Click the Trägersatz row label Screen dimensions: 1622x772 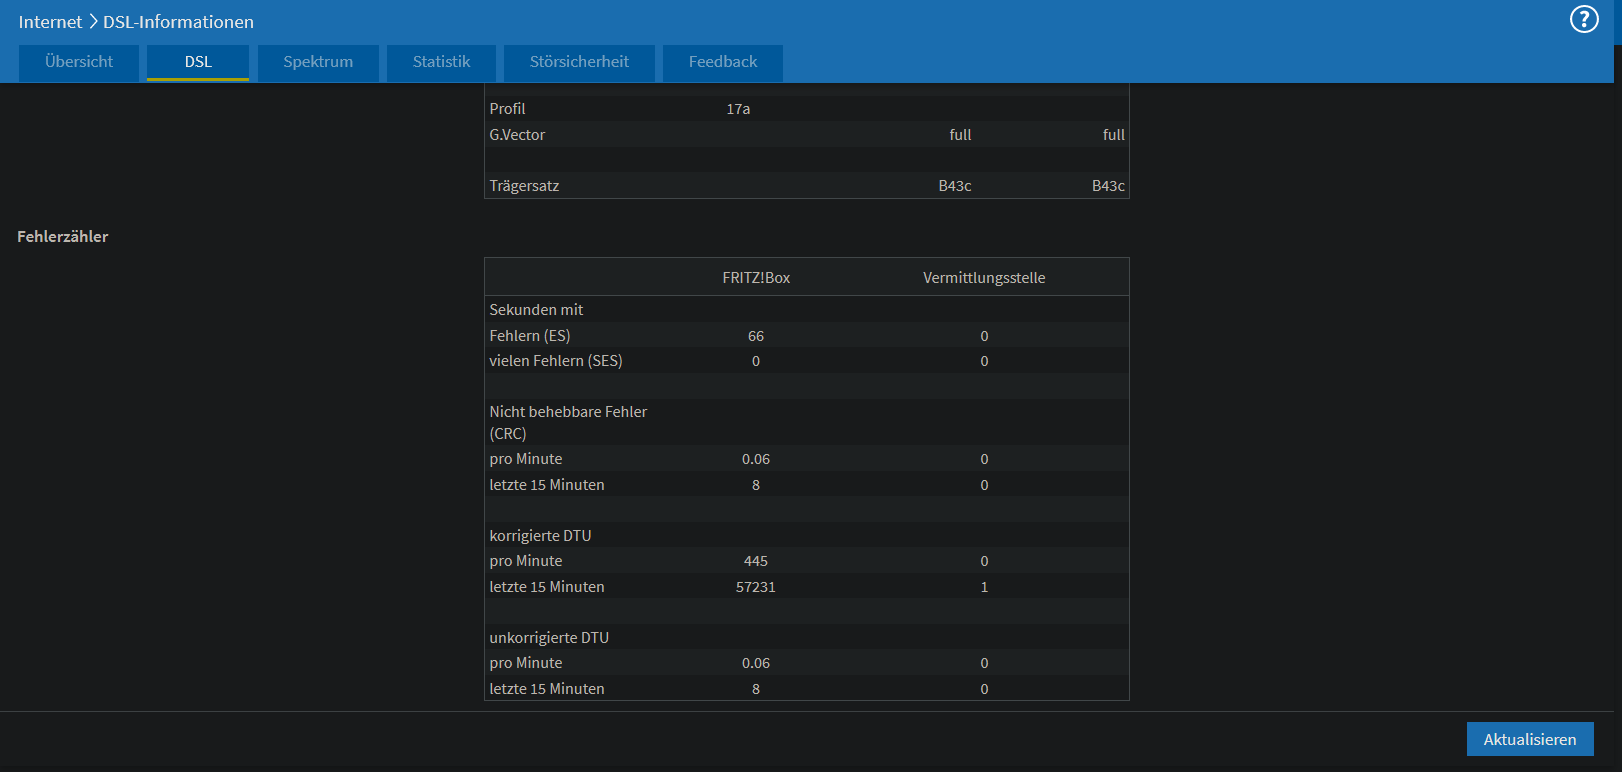tap(524, 186)
